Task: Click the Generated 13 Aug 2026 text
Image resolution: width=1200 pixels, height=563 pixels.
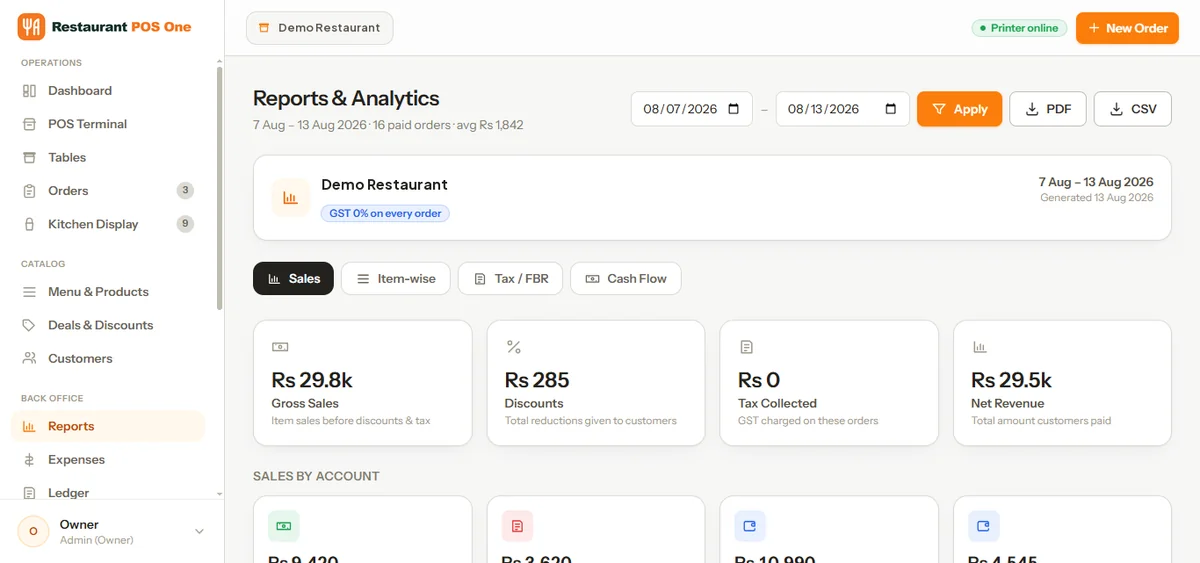Action: pos(1096,198)
